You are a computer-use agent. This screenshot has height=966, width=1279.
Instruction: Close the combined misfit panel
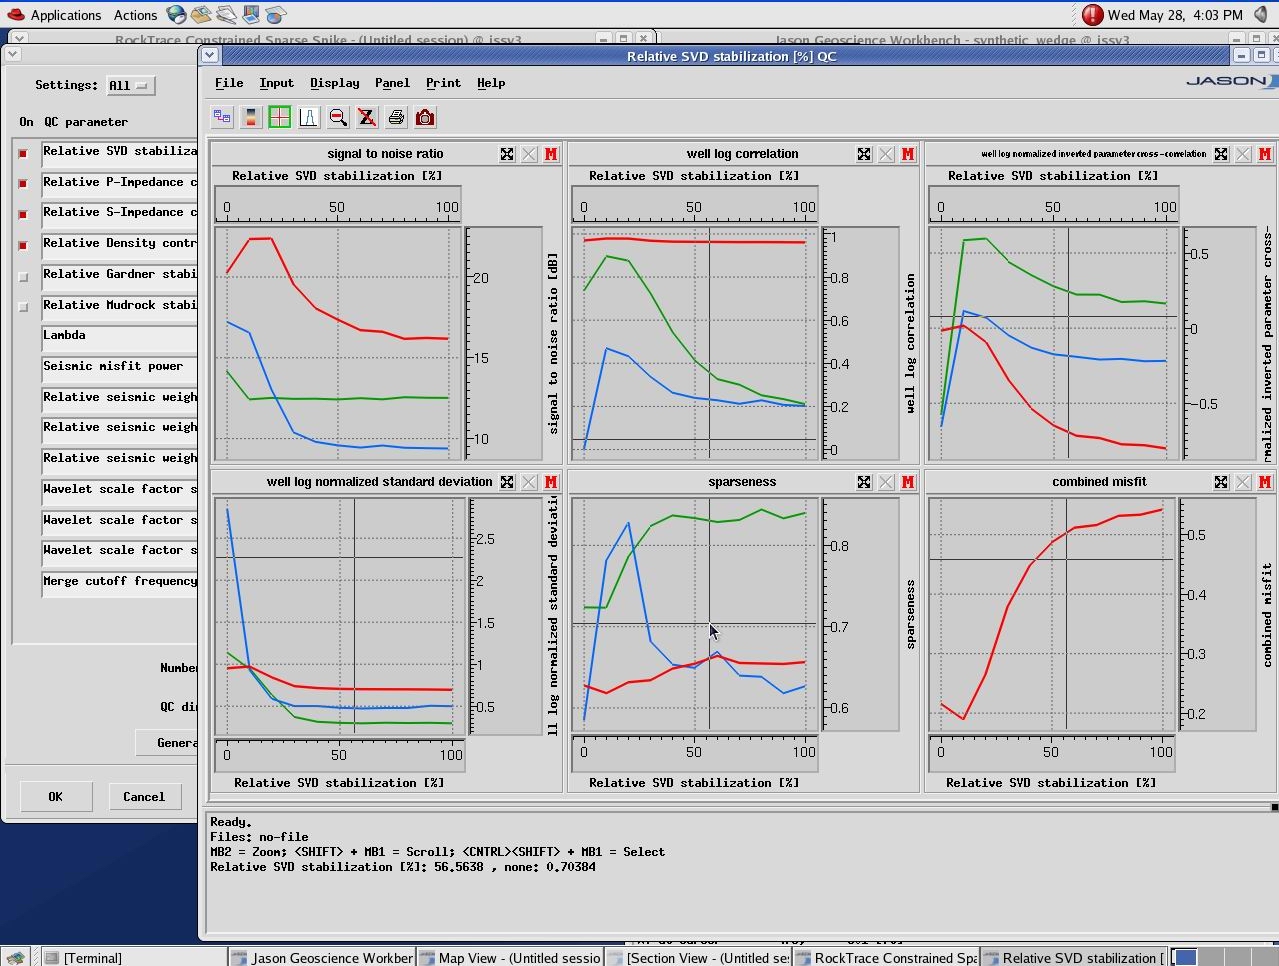click(x=1243, y=482)
